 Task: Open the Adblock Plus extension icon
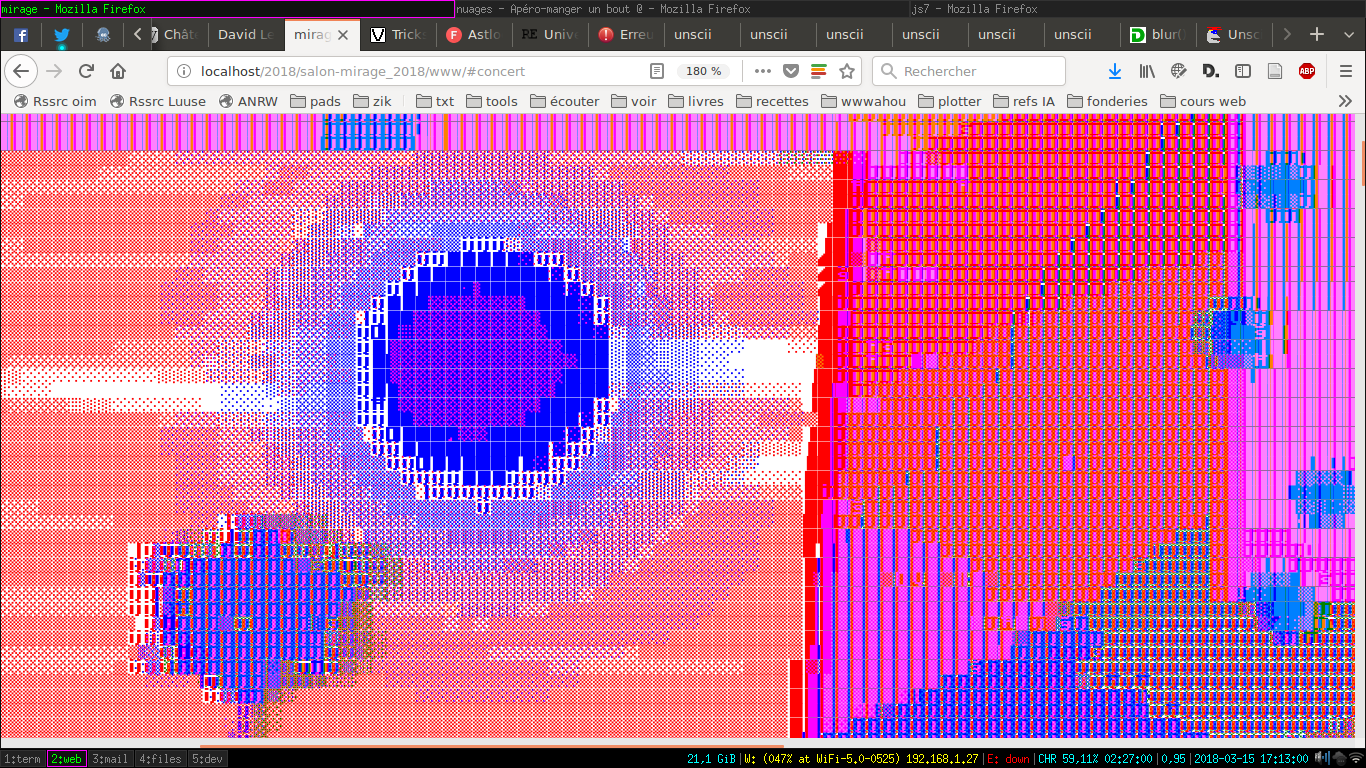click(1306, 71)
